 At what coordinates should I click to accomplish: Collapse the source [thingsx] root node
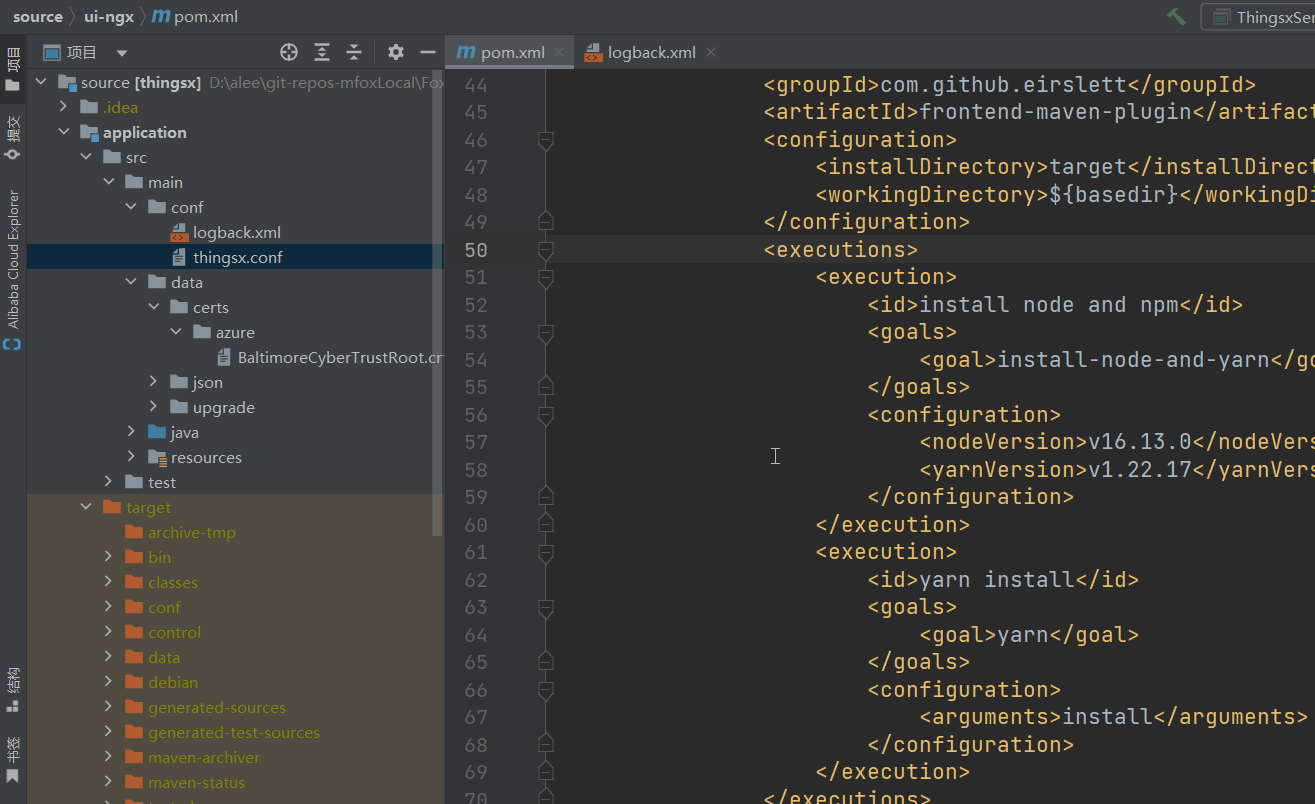[x=42, y=82]
